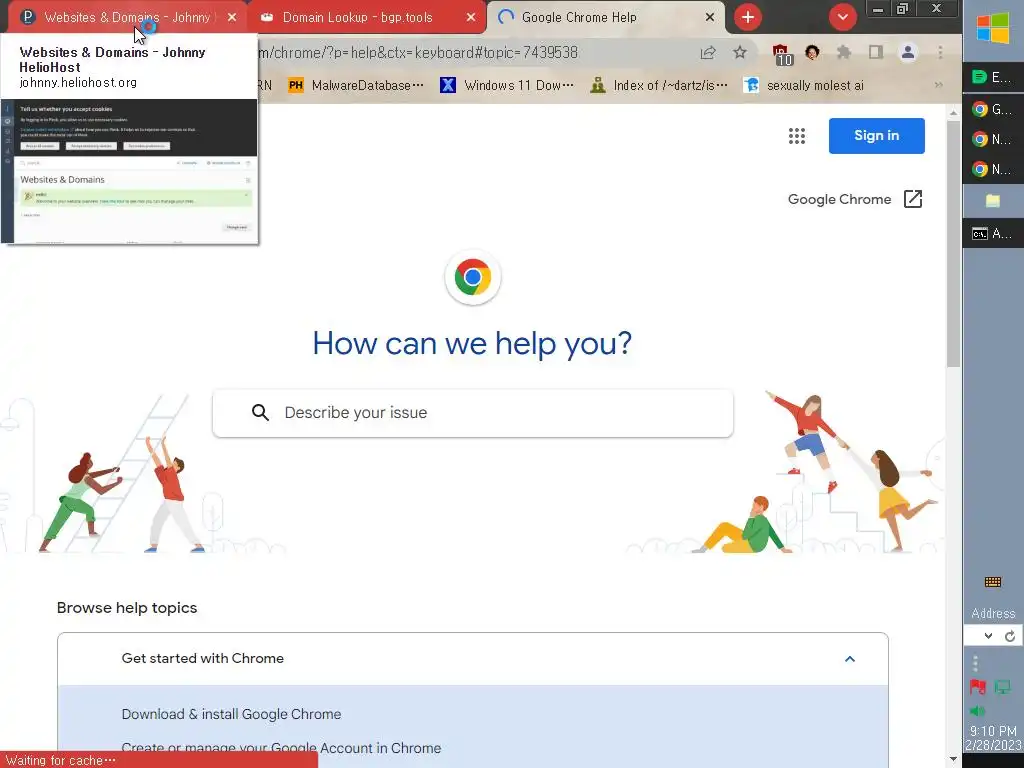Open the taskbar Address dropdown arrow
The width and height of the screenshot is (1024, 768).
click(988, 636)
